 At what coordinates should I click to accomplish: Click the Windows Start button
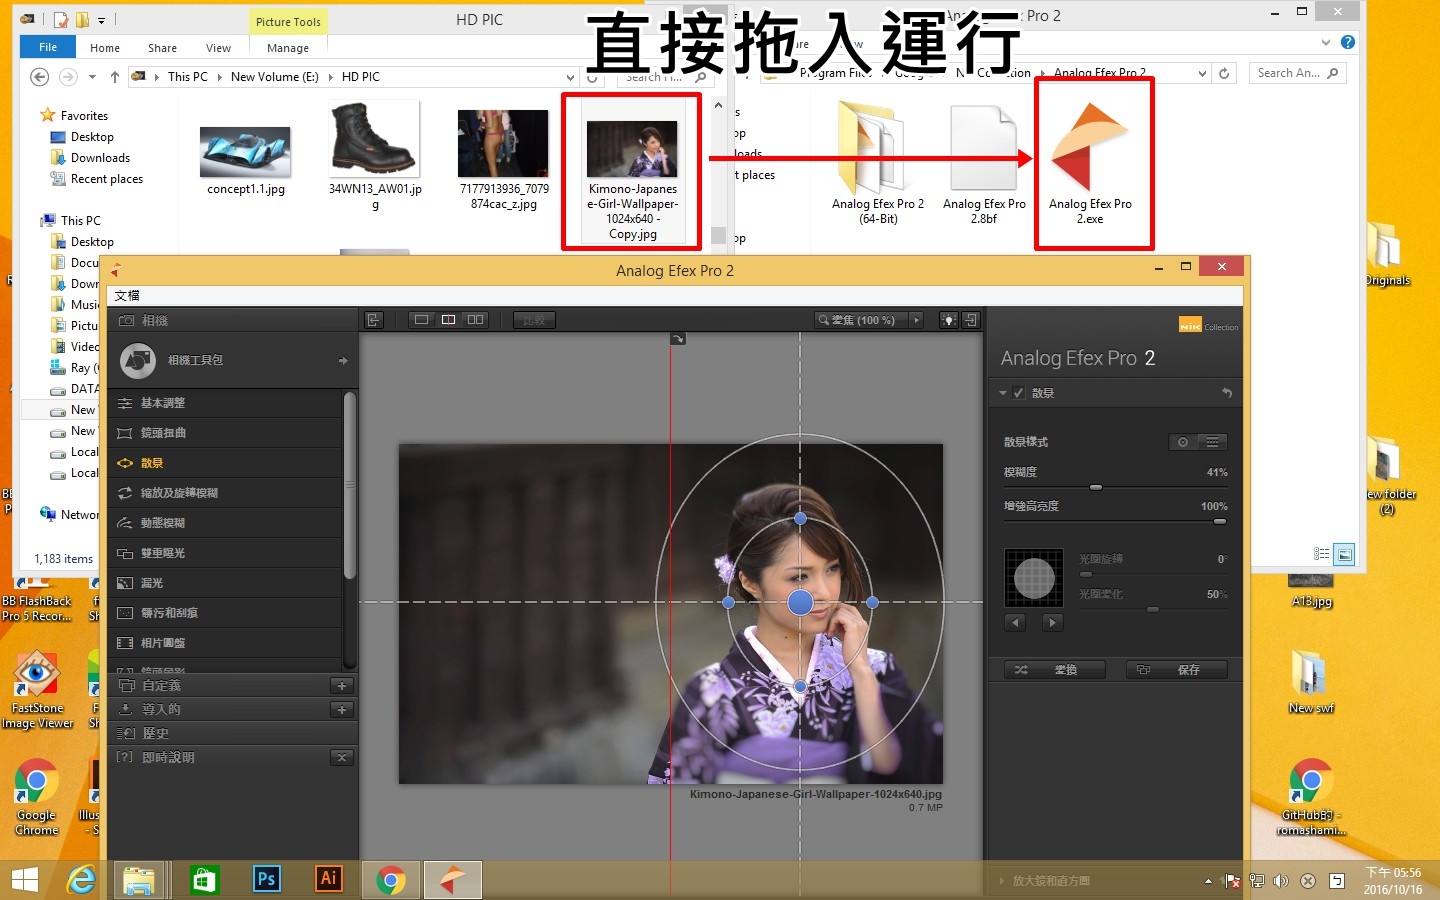pos(24,880)
